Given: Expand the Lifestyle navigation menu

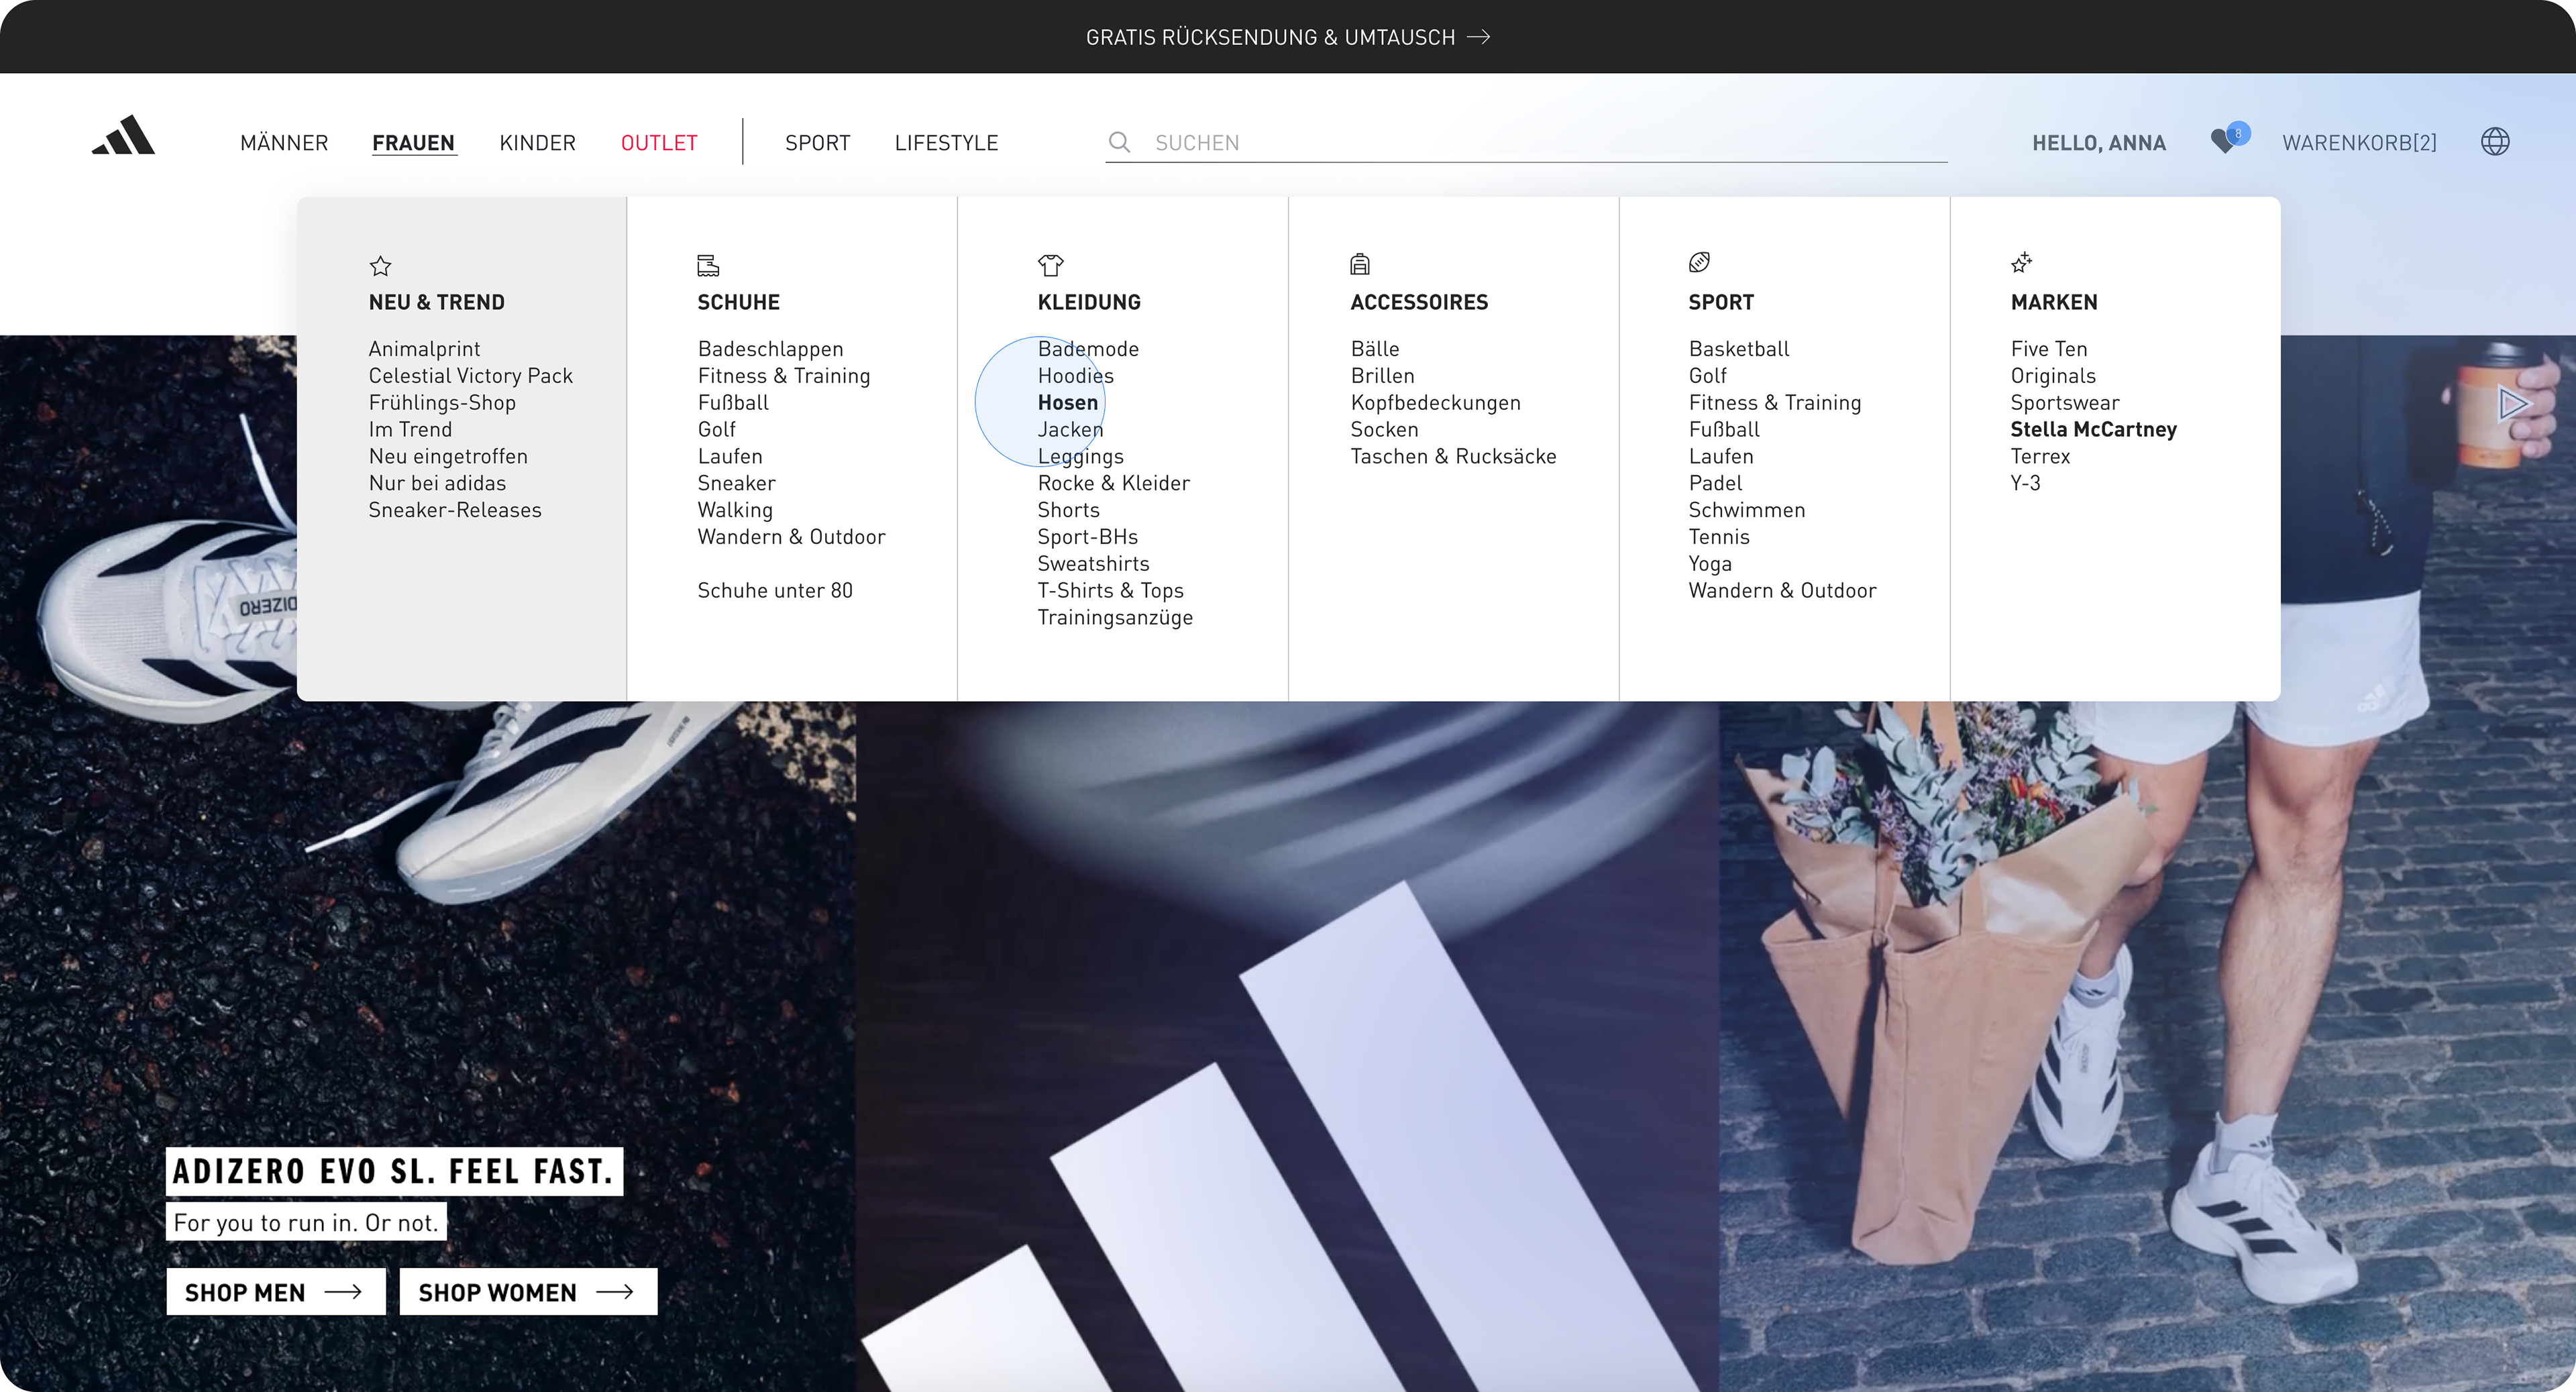Looking at the screenshot, I should click(946, 143).
